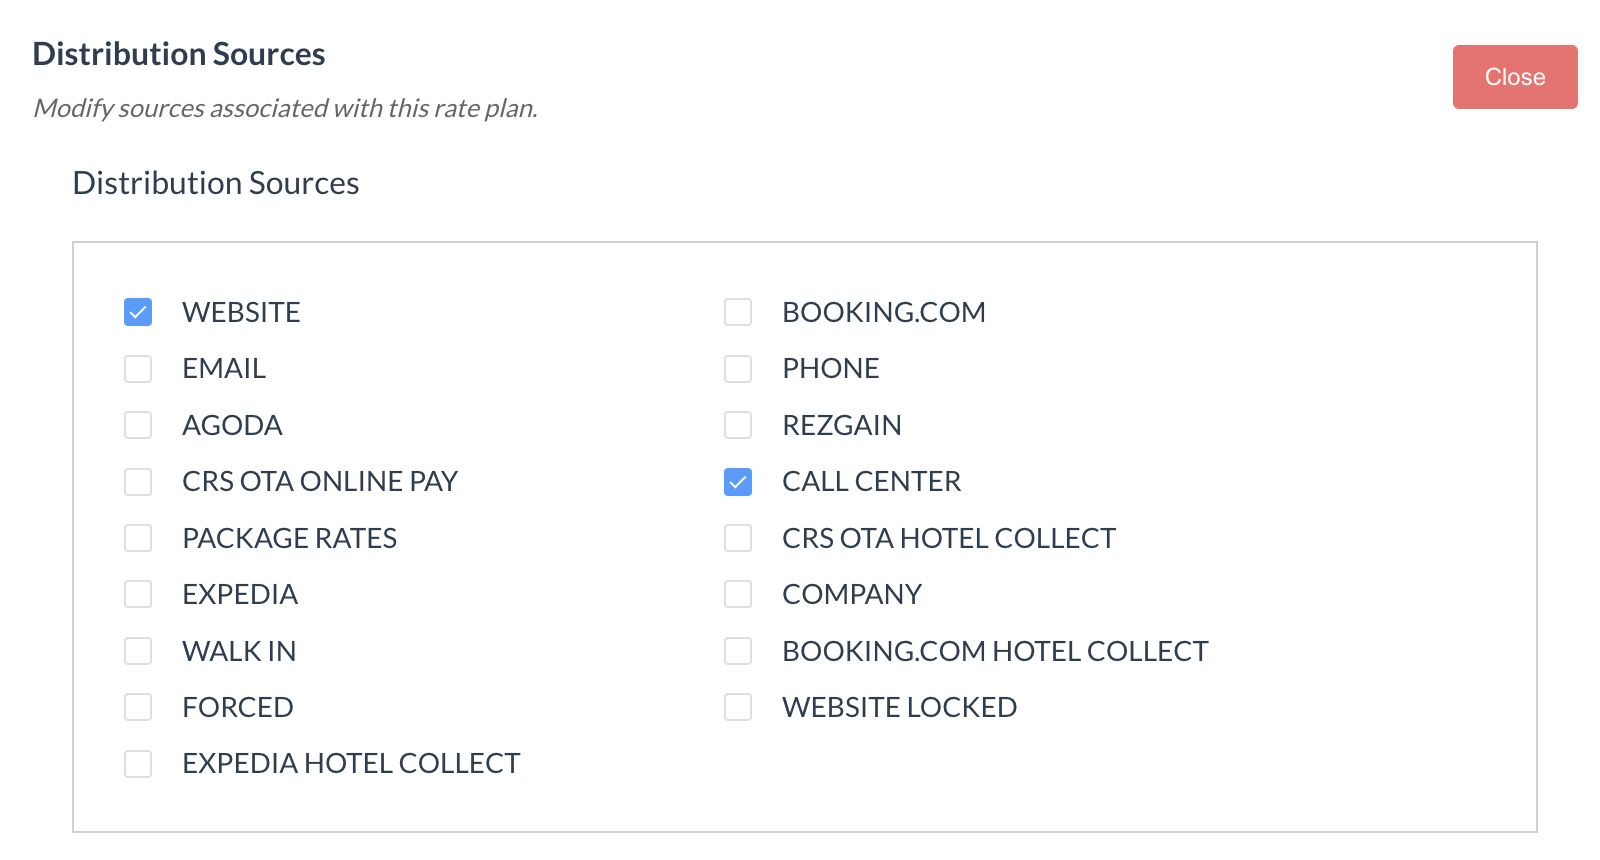Image resolution: width=1600 pixels, height=860 pixels.
Task: Enable EXPEDIA as a source
Action: (138, 595)
